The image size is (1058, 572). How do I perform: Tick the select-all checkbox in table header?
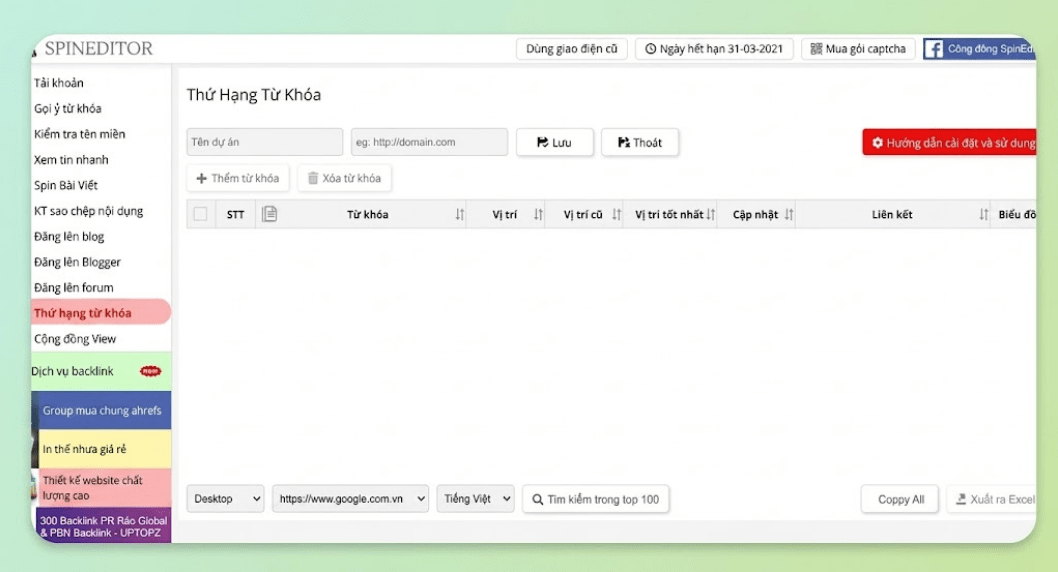click(x=200, y=214)
